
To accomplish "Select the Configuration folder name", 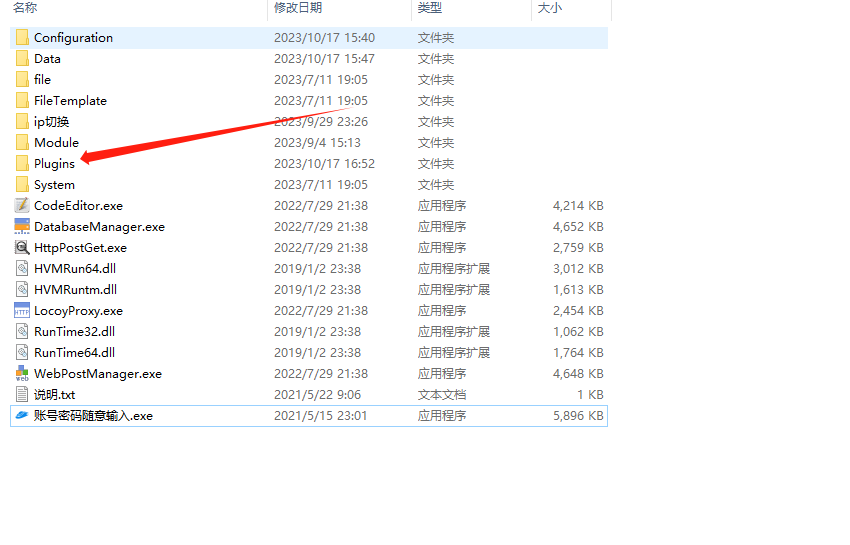I will tap(74, 38).
